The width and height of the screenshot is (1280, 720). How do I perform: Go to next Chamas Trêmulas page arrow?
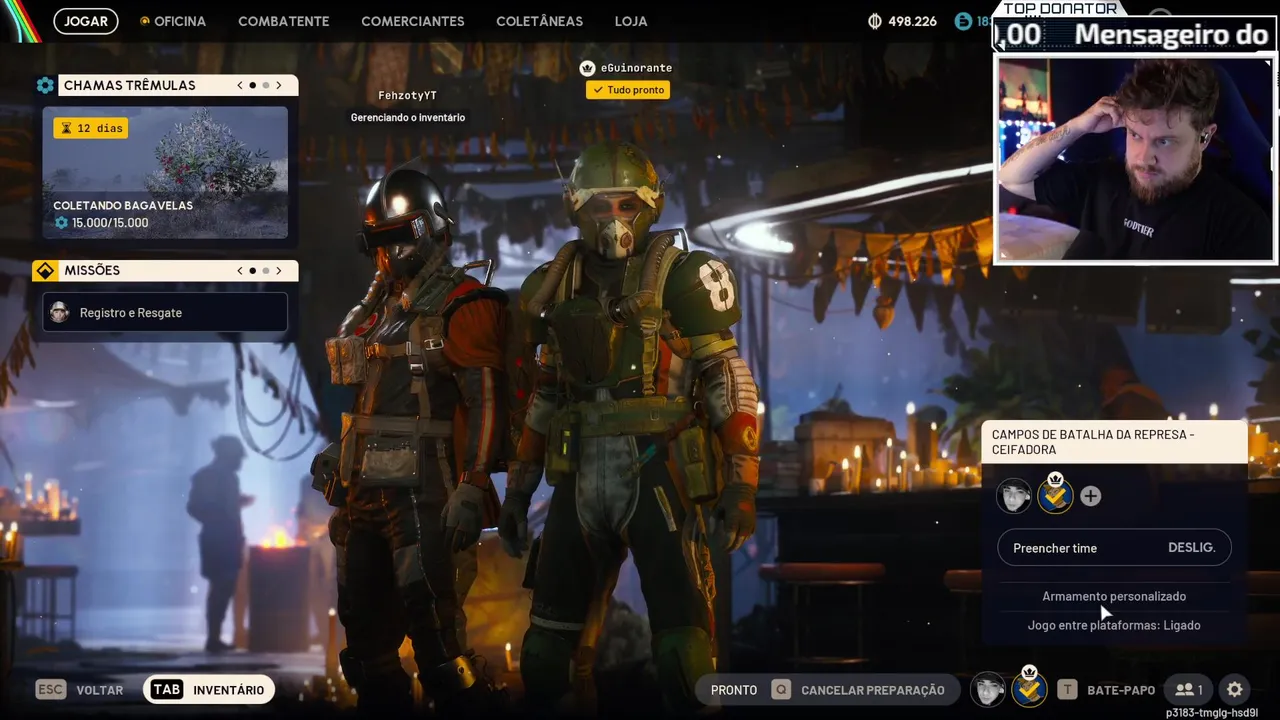(x=279, y=85)
